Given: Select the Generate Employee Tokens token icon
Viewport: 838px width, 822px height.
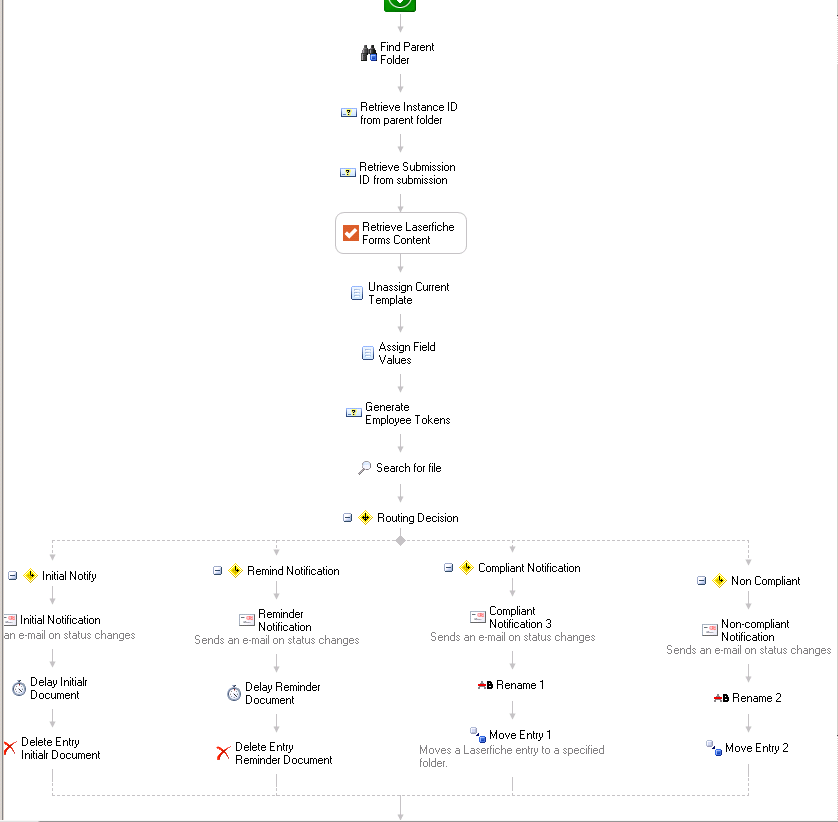Looking at the screenshot, I should point(354,413).
